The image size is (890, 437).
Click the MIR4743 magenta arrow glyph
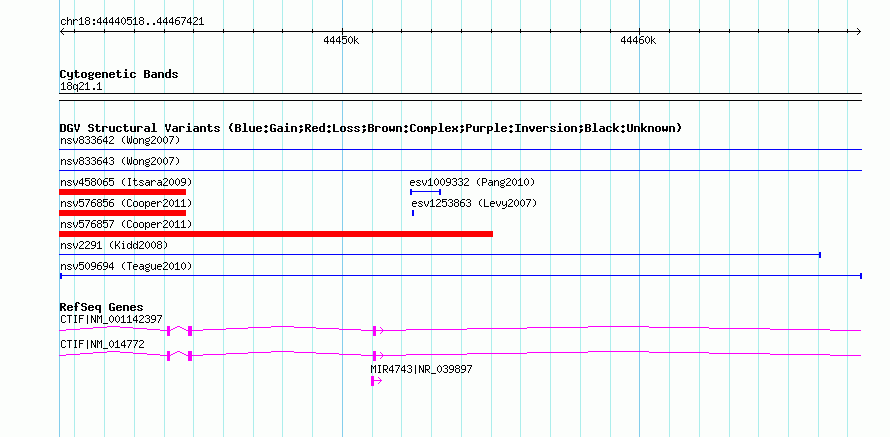[x=376, y=381]
